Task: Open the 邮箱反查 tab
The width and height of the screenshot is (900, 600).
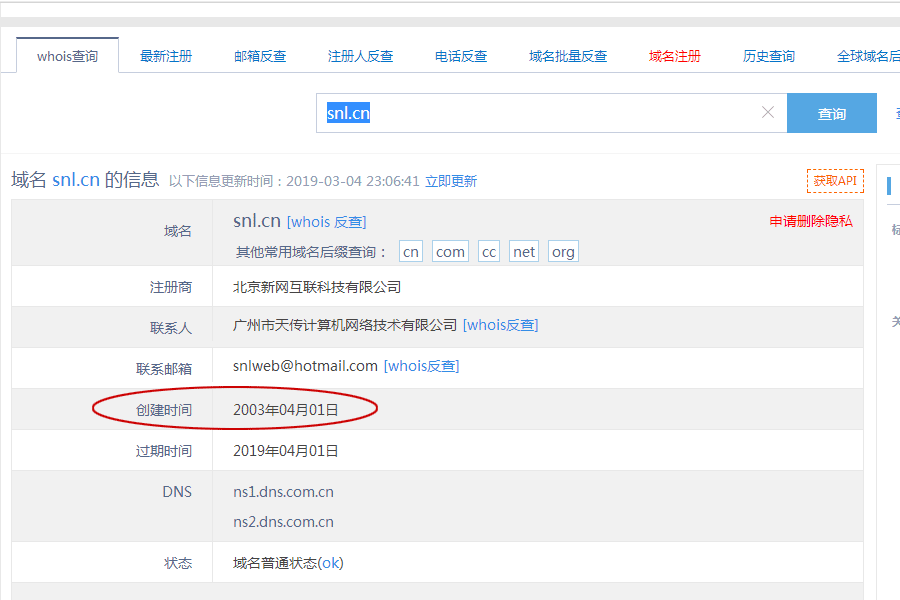Action: (260, 56)
